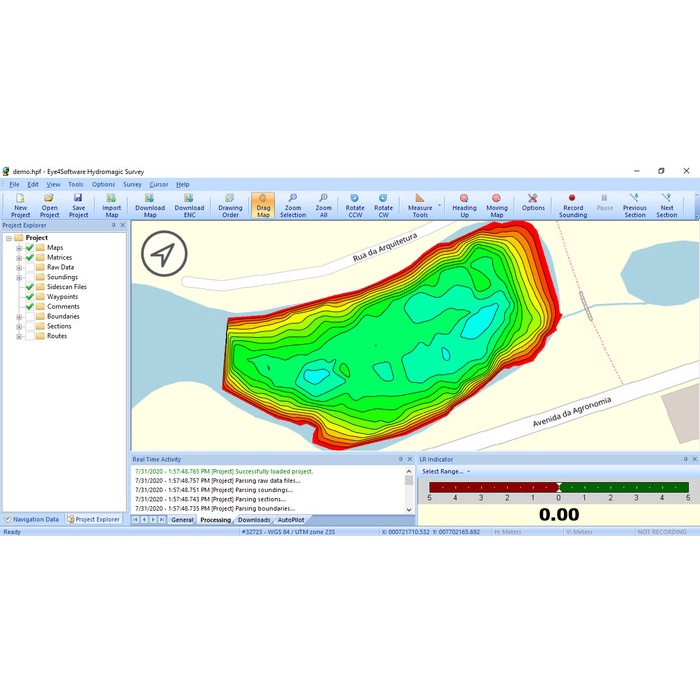Open the Options toolbar icon

[533, 202]
